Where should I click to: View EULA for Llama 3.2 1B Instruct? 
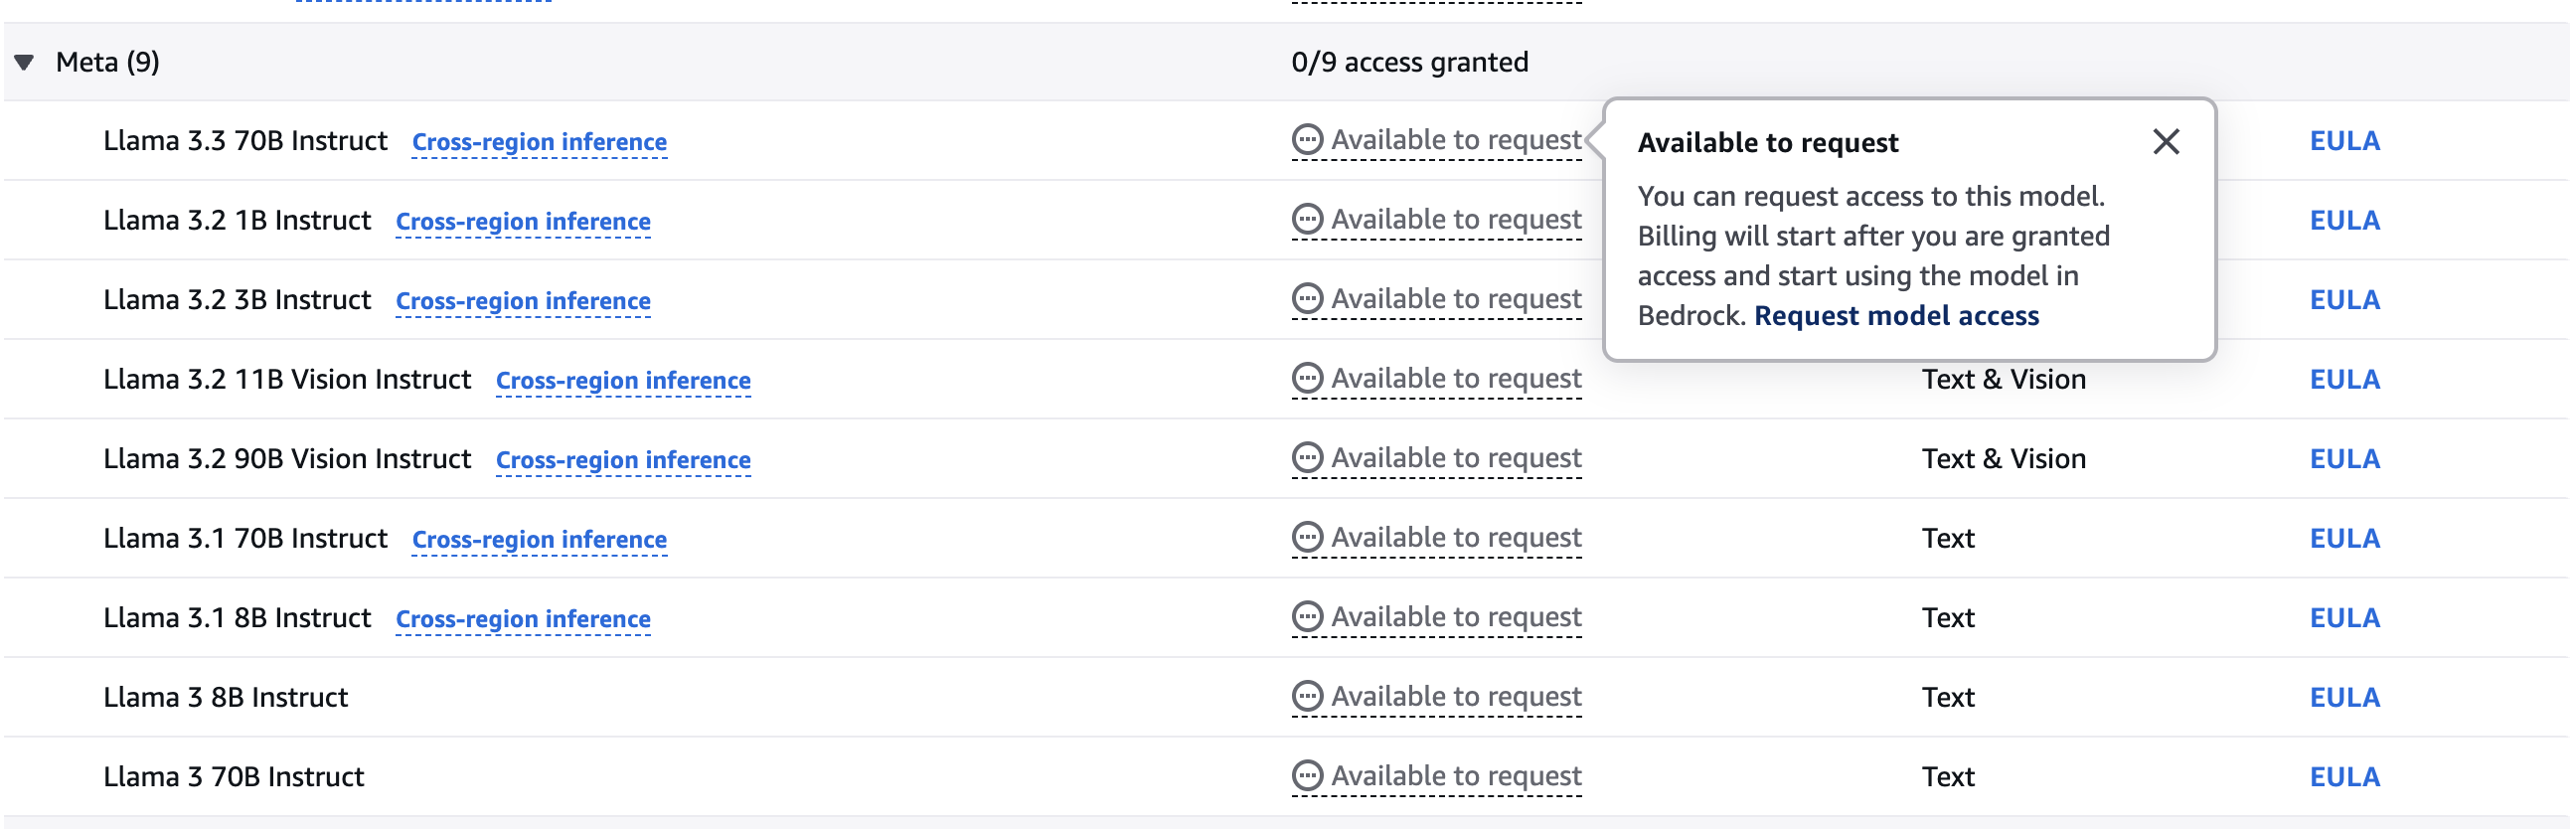(x=2344, y=220)
